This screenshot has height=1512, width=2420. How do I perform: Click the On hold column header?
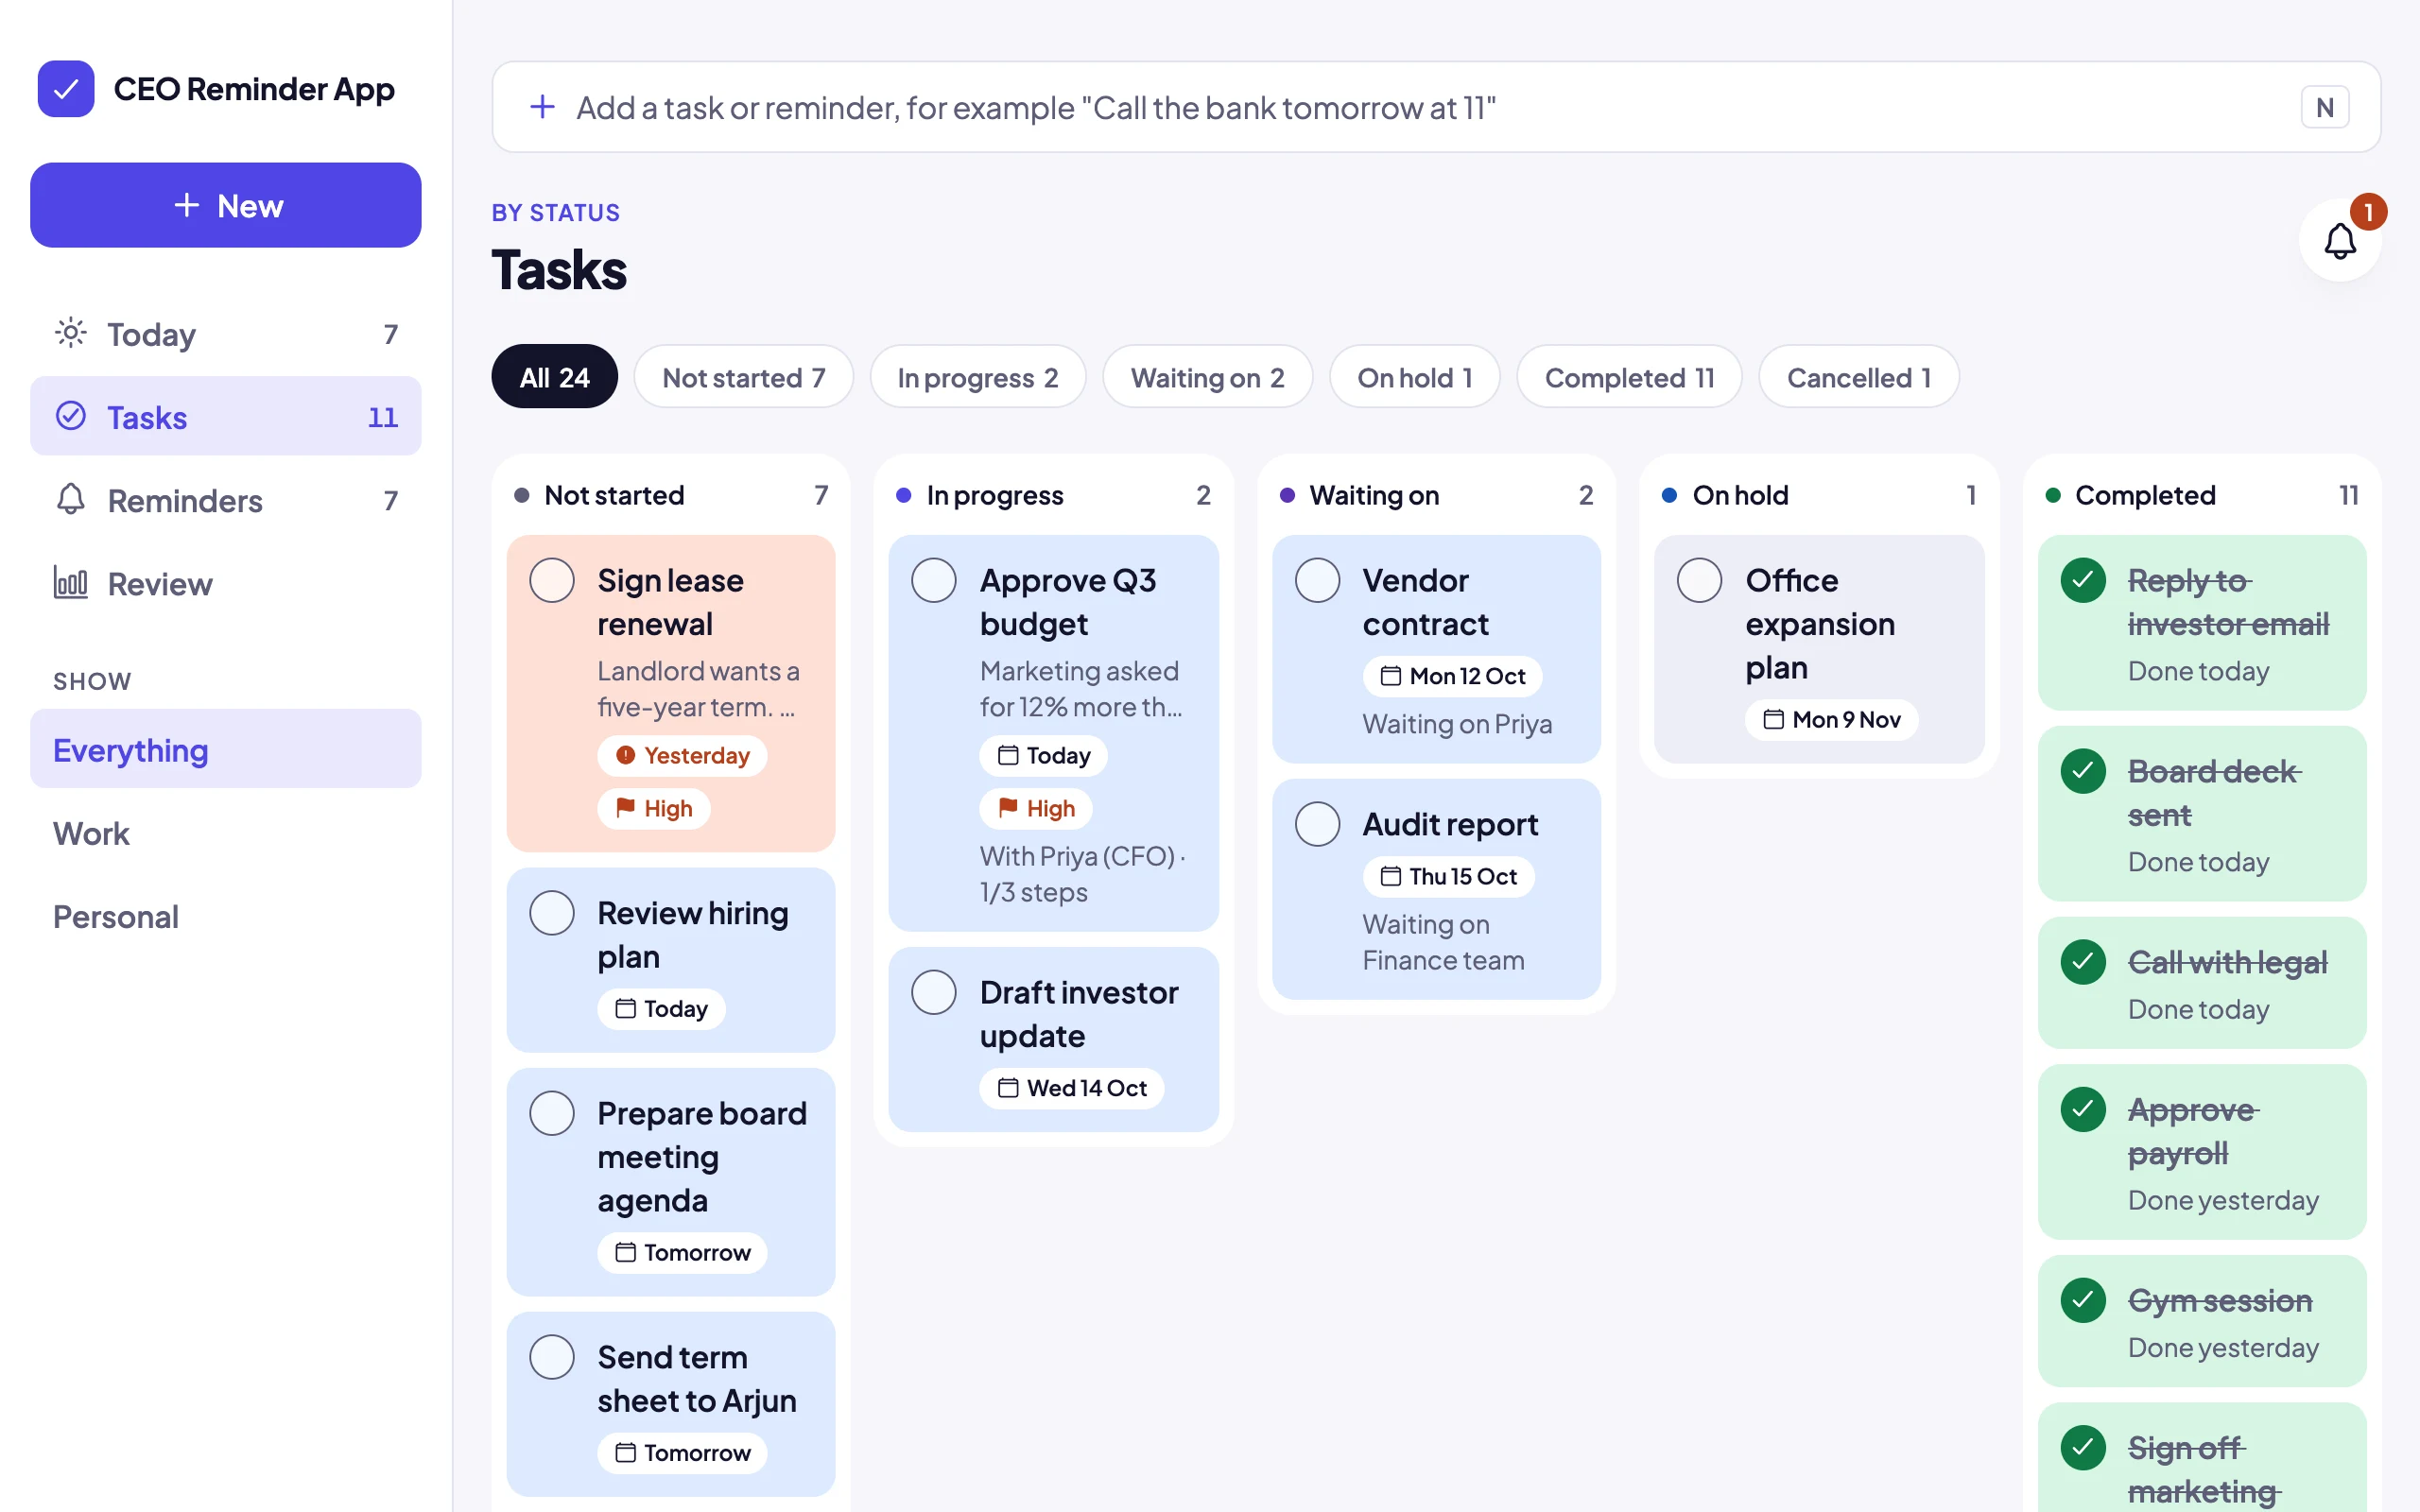tap(1818, 495)
